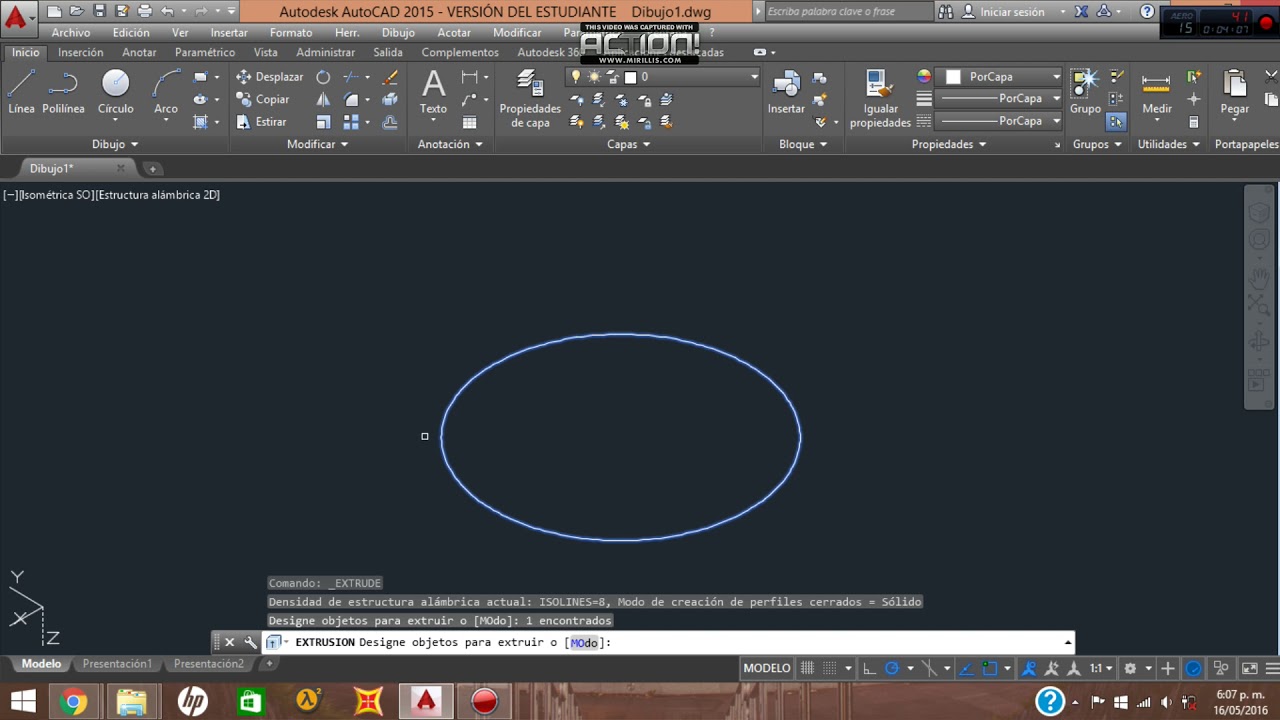Expand the Bloque panel dropdown
The width and height of the screenshot is (1280, 720).
coord(803,144)
